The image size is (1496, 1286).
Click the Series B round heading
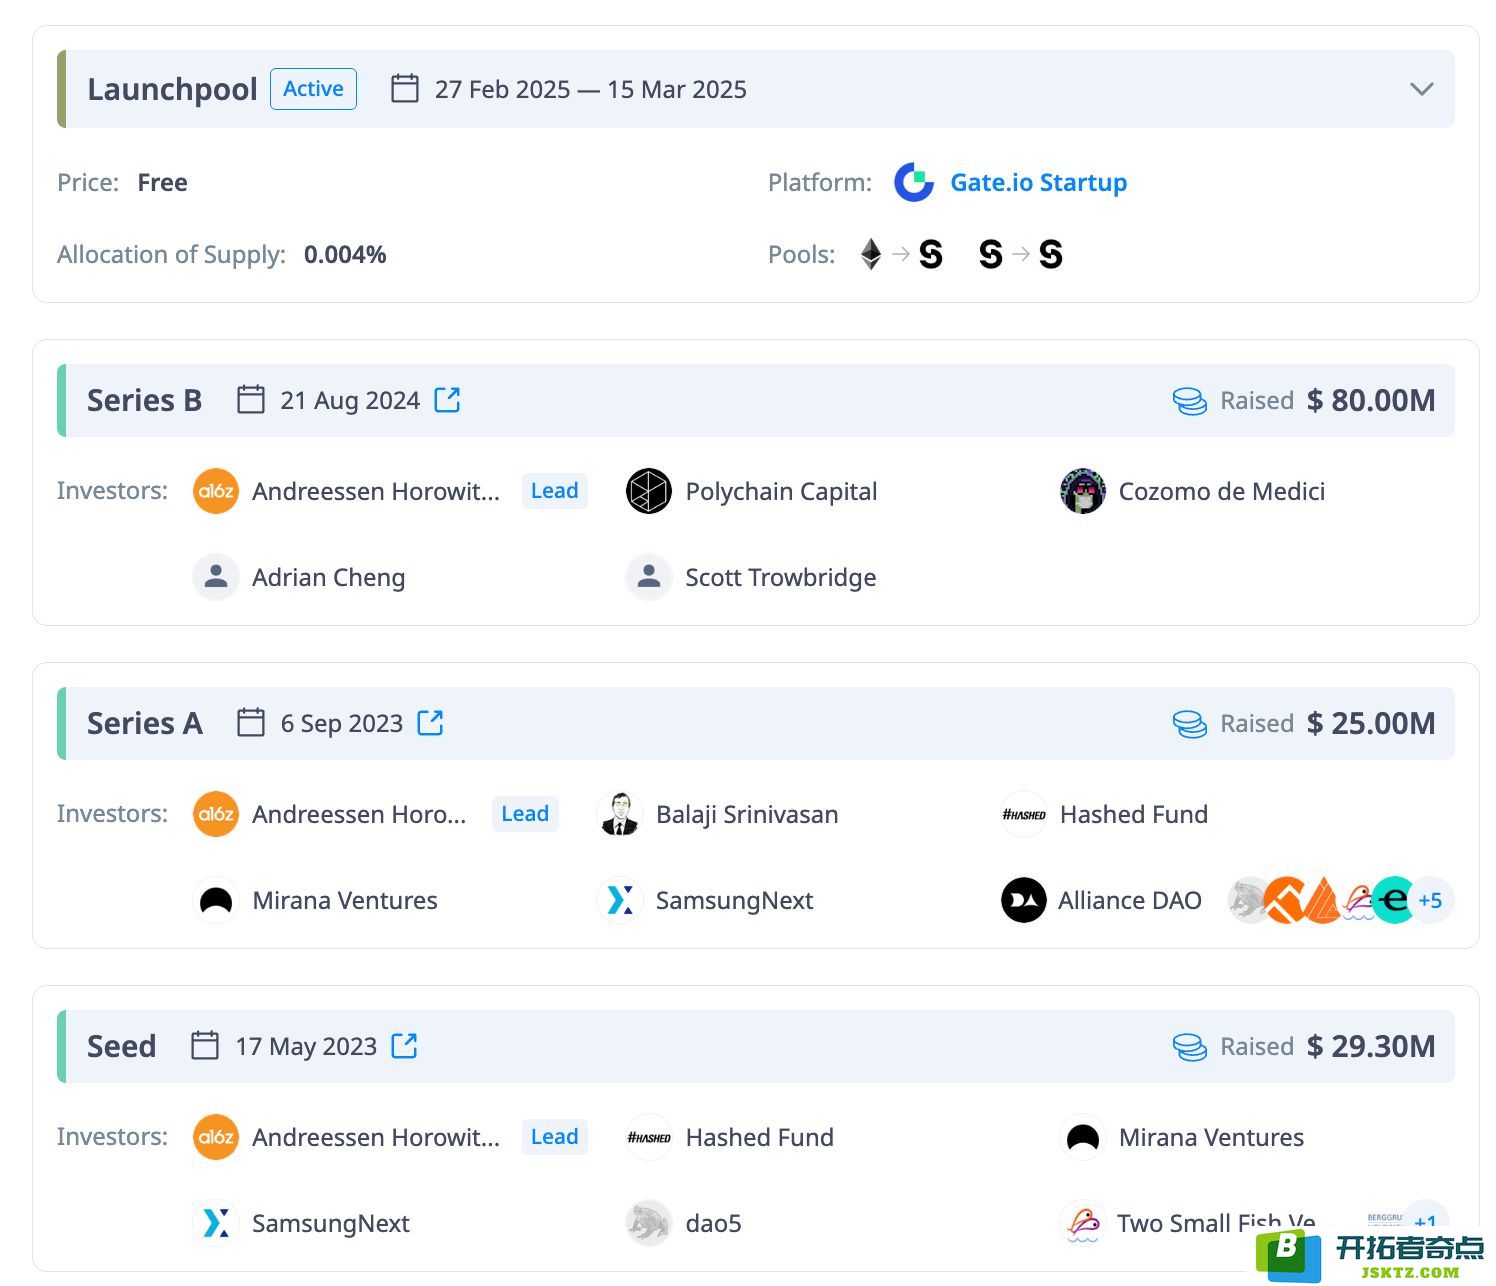pos(144,400)
